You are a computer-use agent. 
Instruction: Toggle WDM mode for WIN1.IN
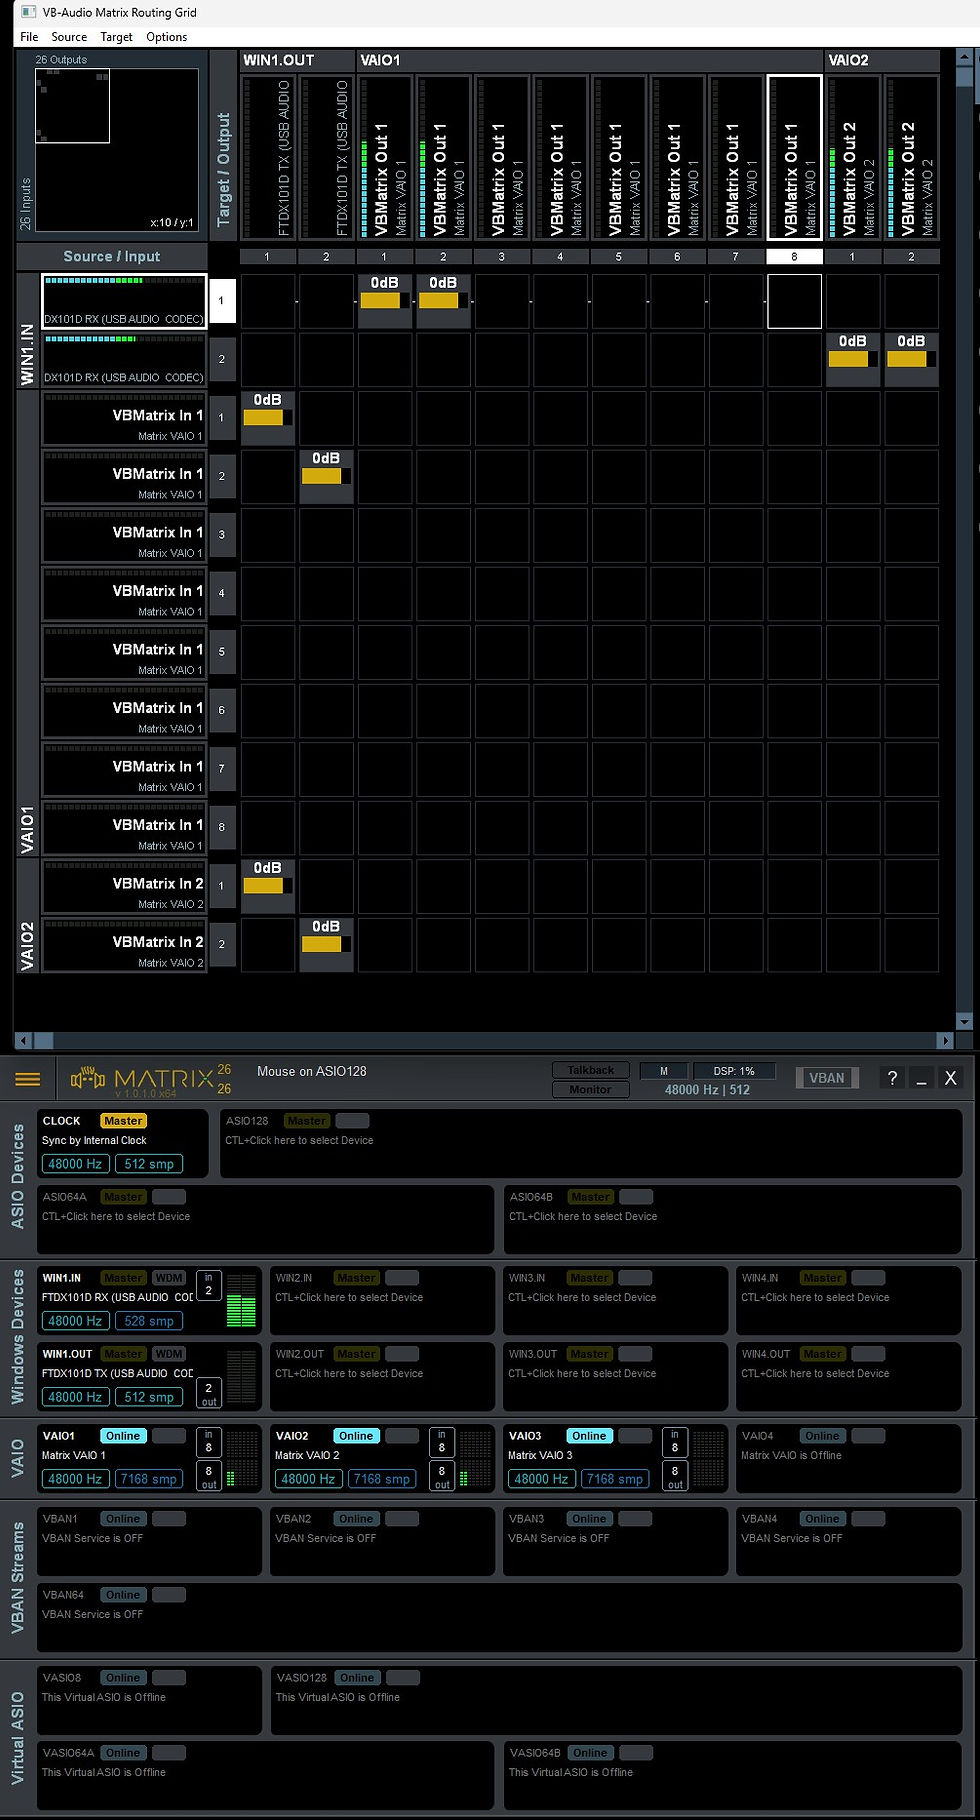tap(169, 1278)
